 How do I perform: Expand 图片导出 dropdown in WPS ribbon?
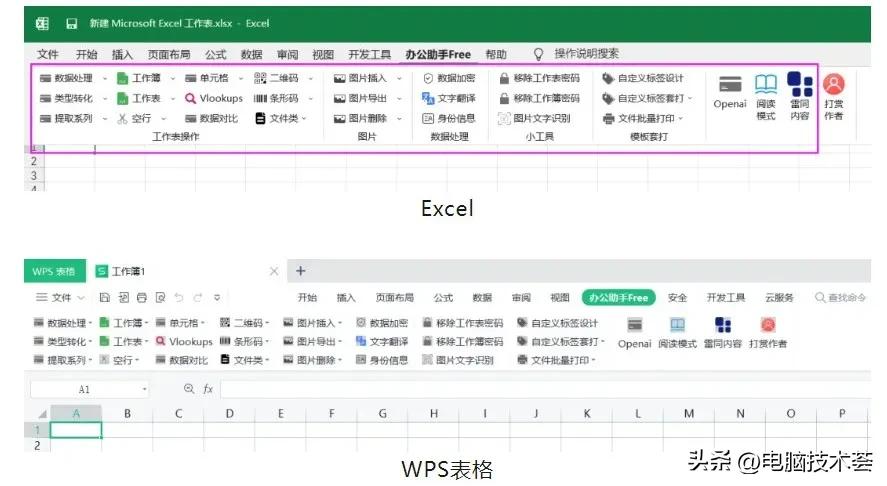pyautogui.click(x=340, y=342)
